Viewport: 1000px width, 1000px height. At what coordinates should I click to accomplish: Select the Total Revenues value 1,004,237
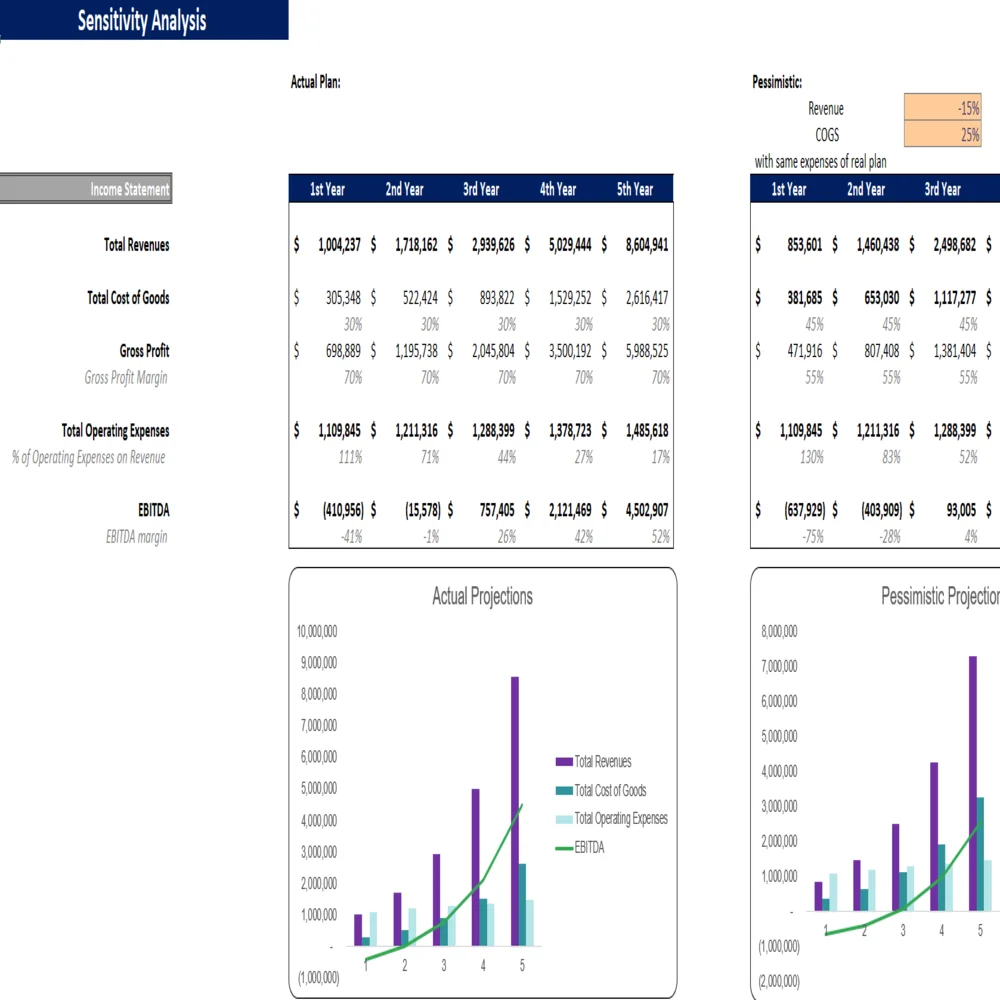337,244
